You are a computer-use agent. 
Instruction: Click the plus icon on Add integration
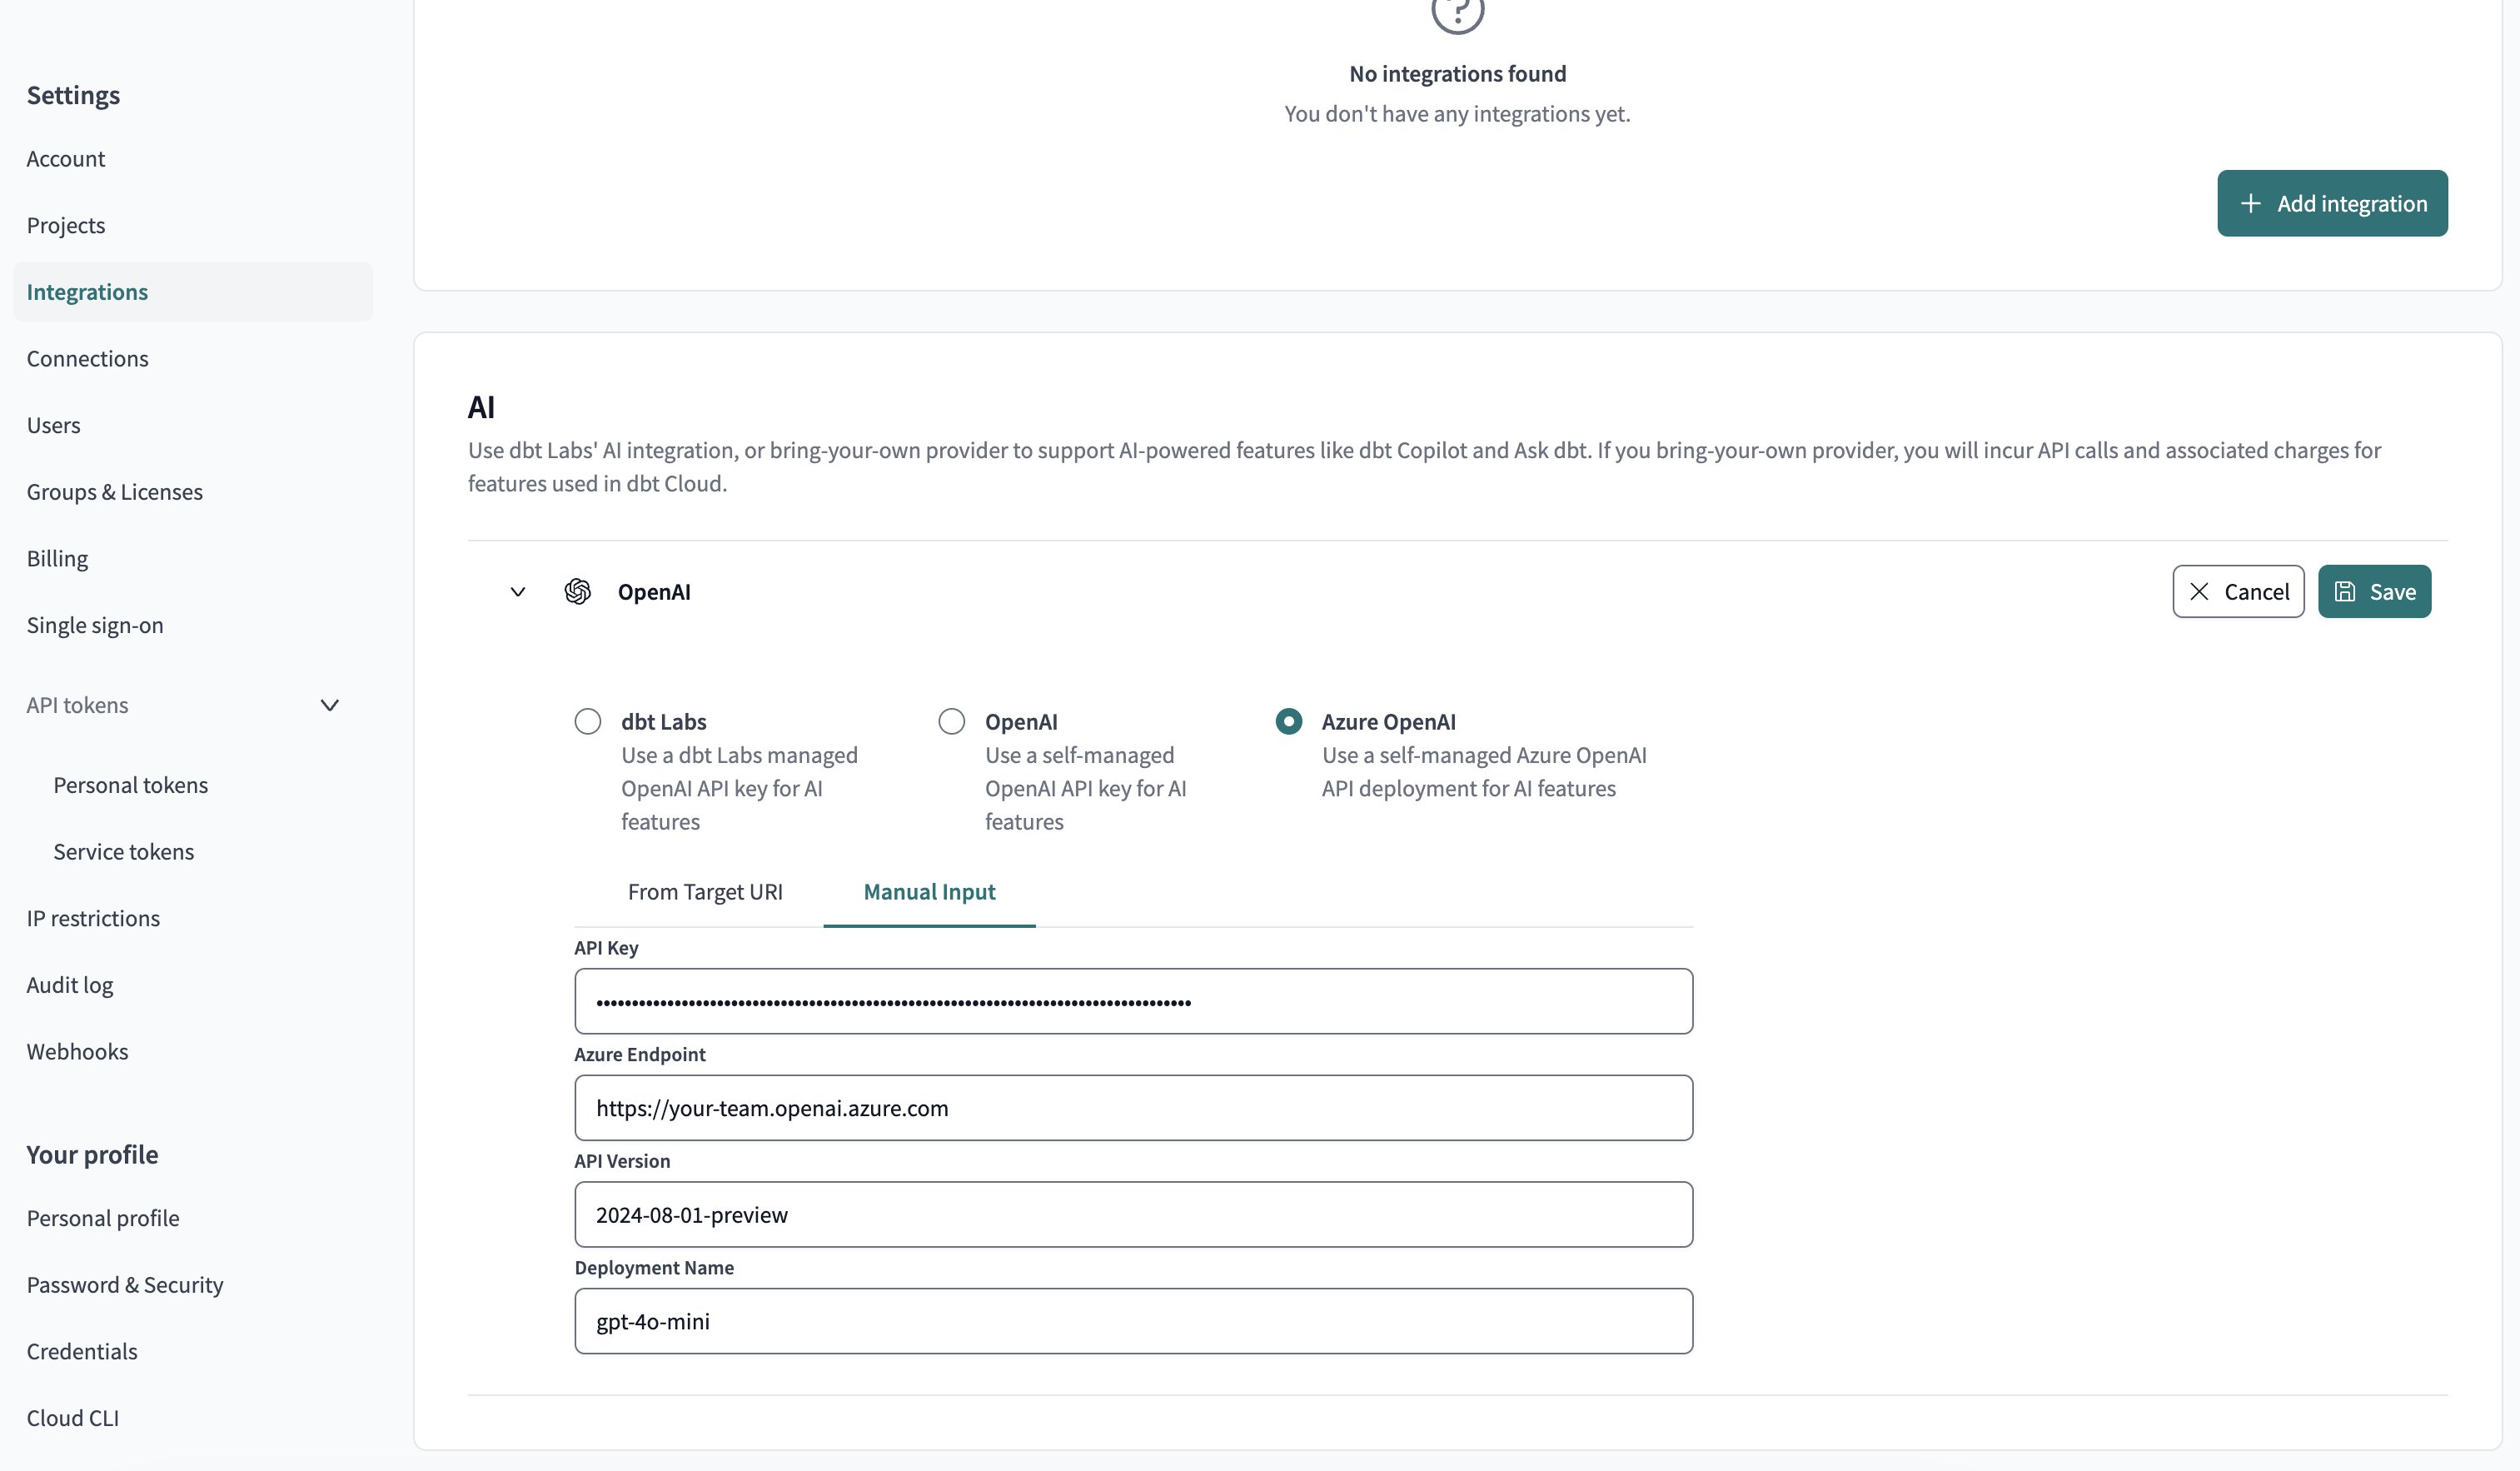(2250, 203)
